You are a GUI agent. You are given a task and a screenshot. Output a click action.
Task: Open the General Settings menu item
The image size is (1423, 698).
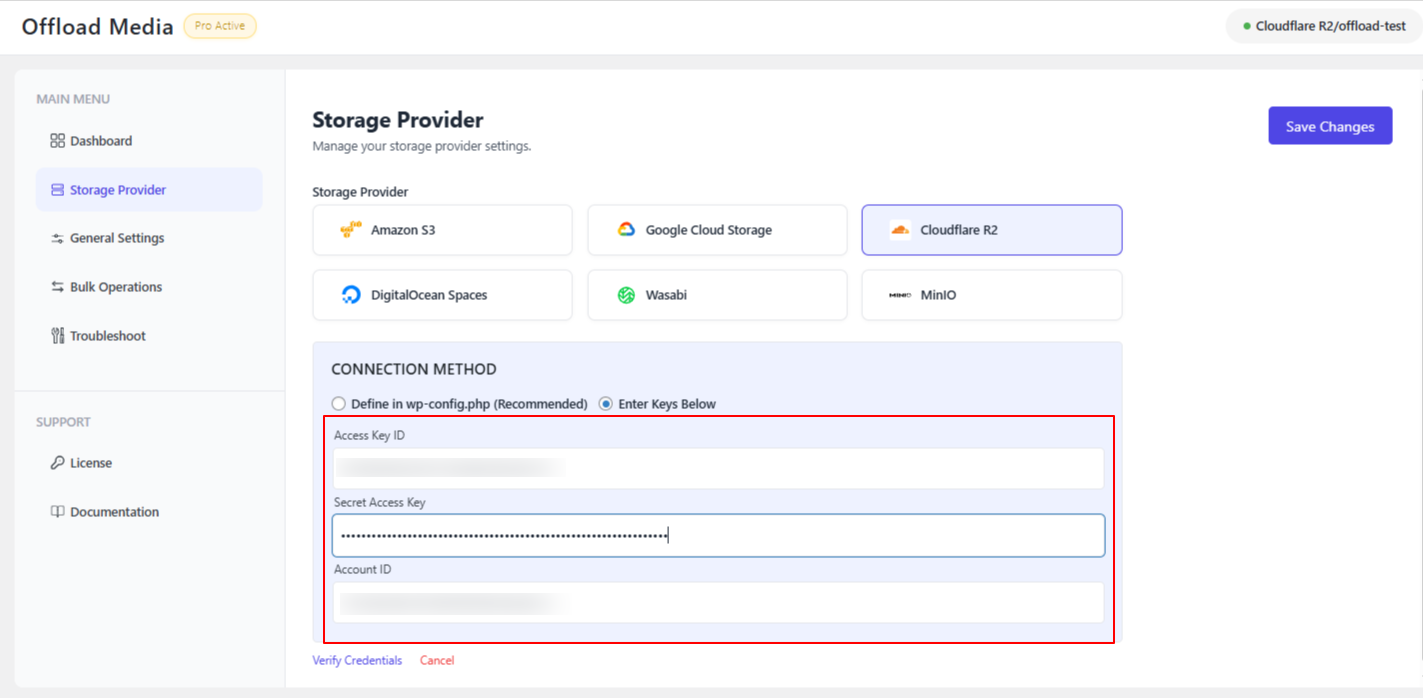pyautogui.click(x=117, y=238)
